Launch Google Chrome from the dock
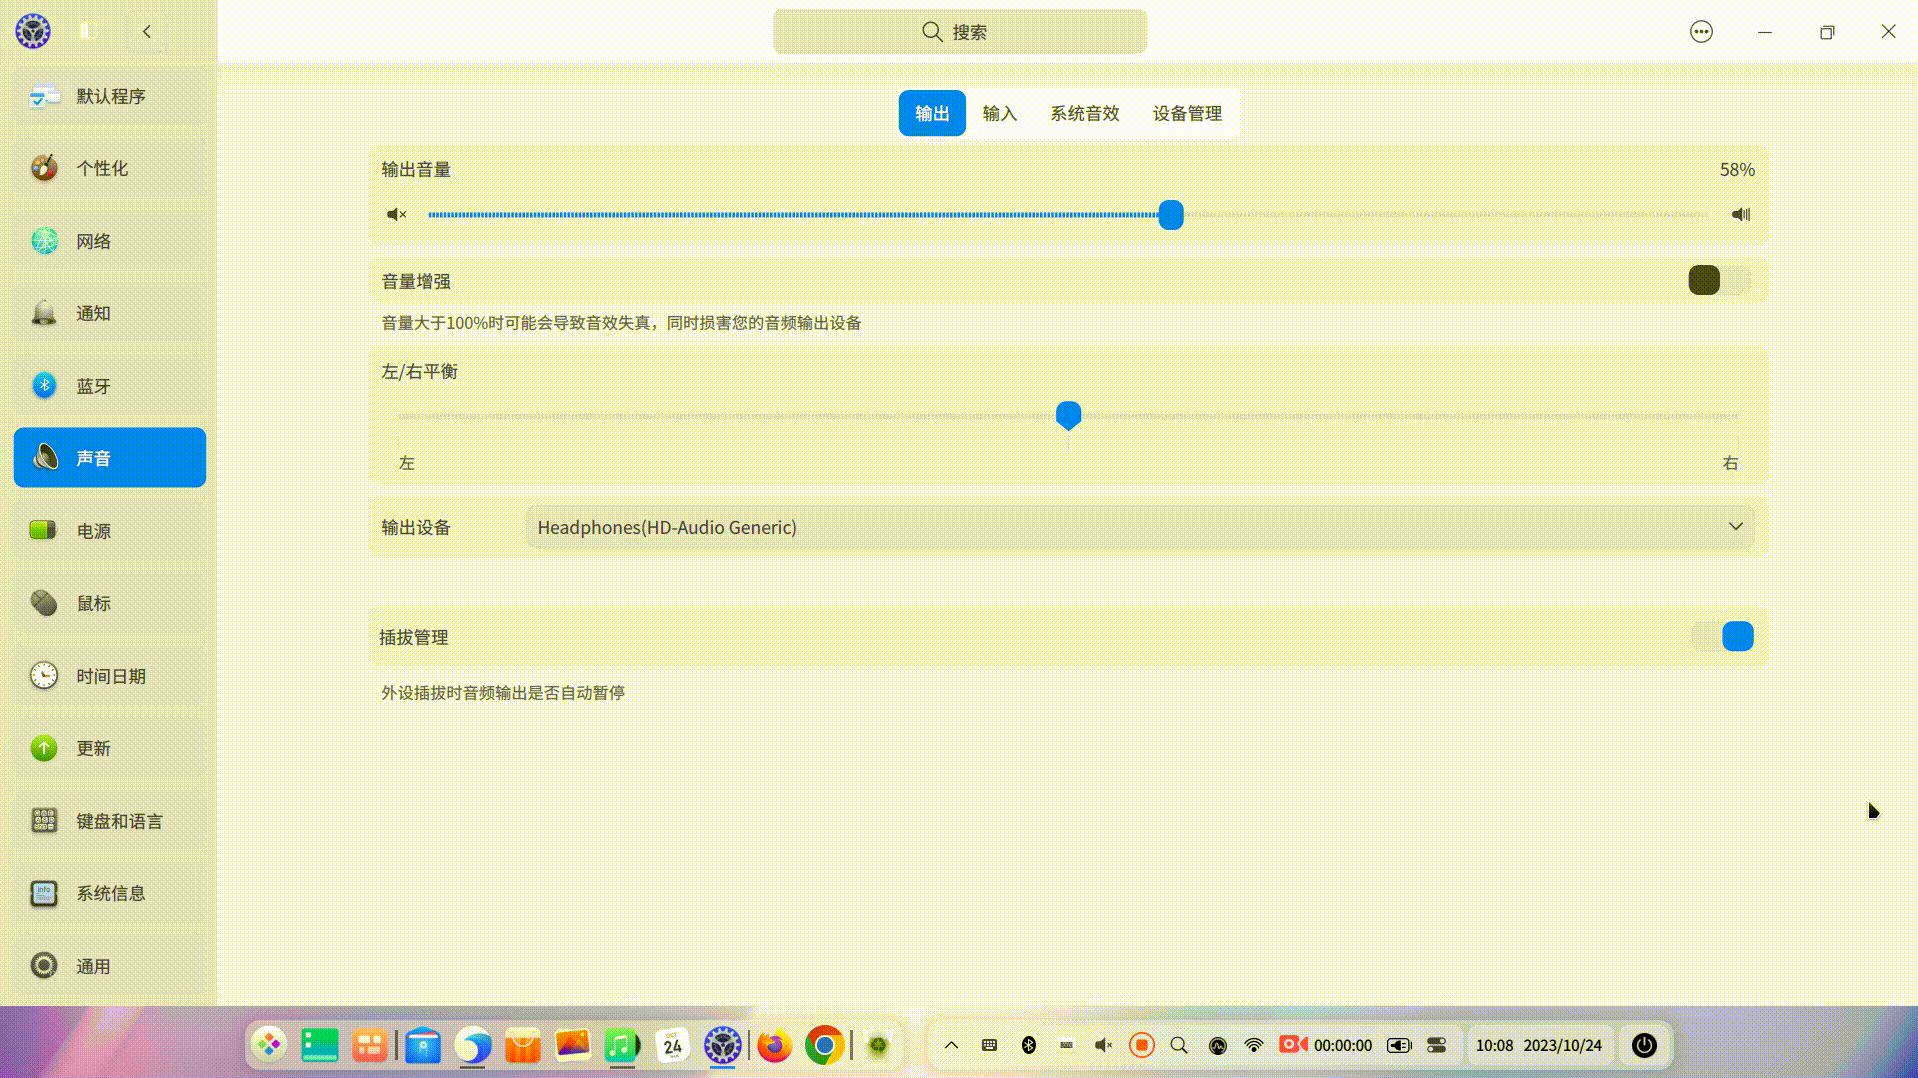 point(823,1045)
